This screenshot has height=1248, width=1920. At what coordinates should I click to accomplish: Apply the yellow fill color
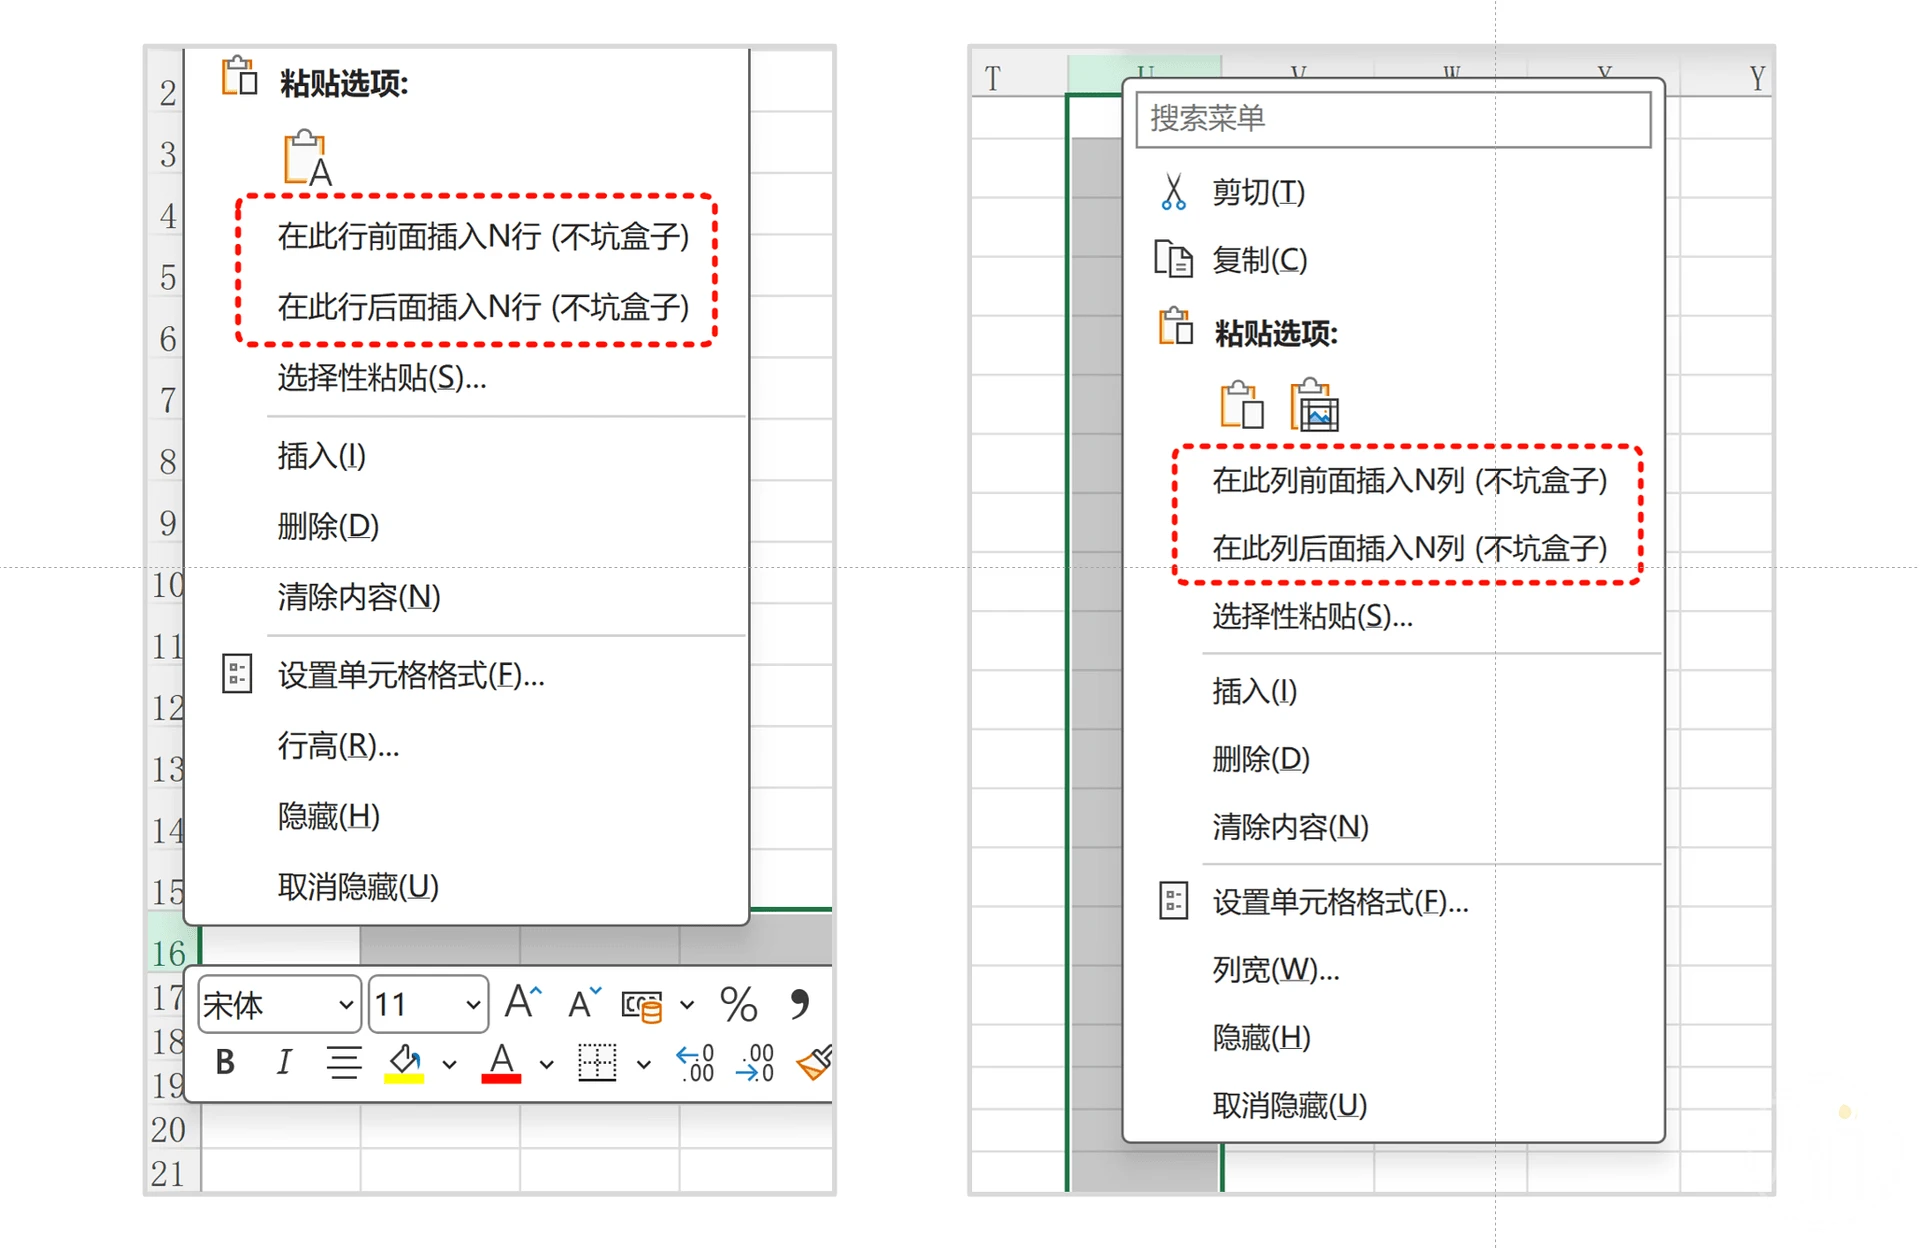pos(404,1063)
